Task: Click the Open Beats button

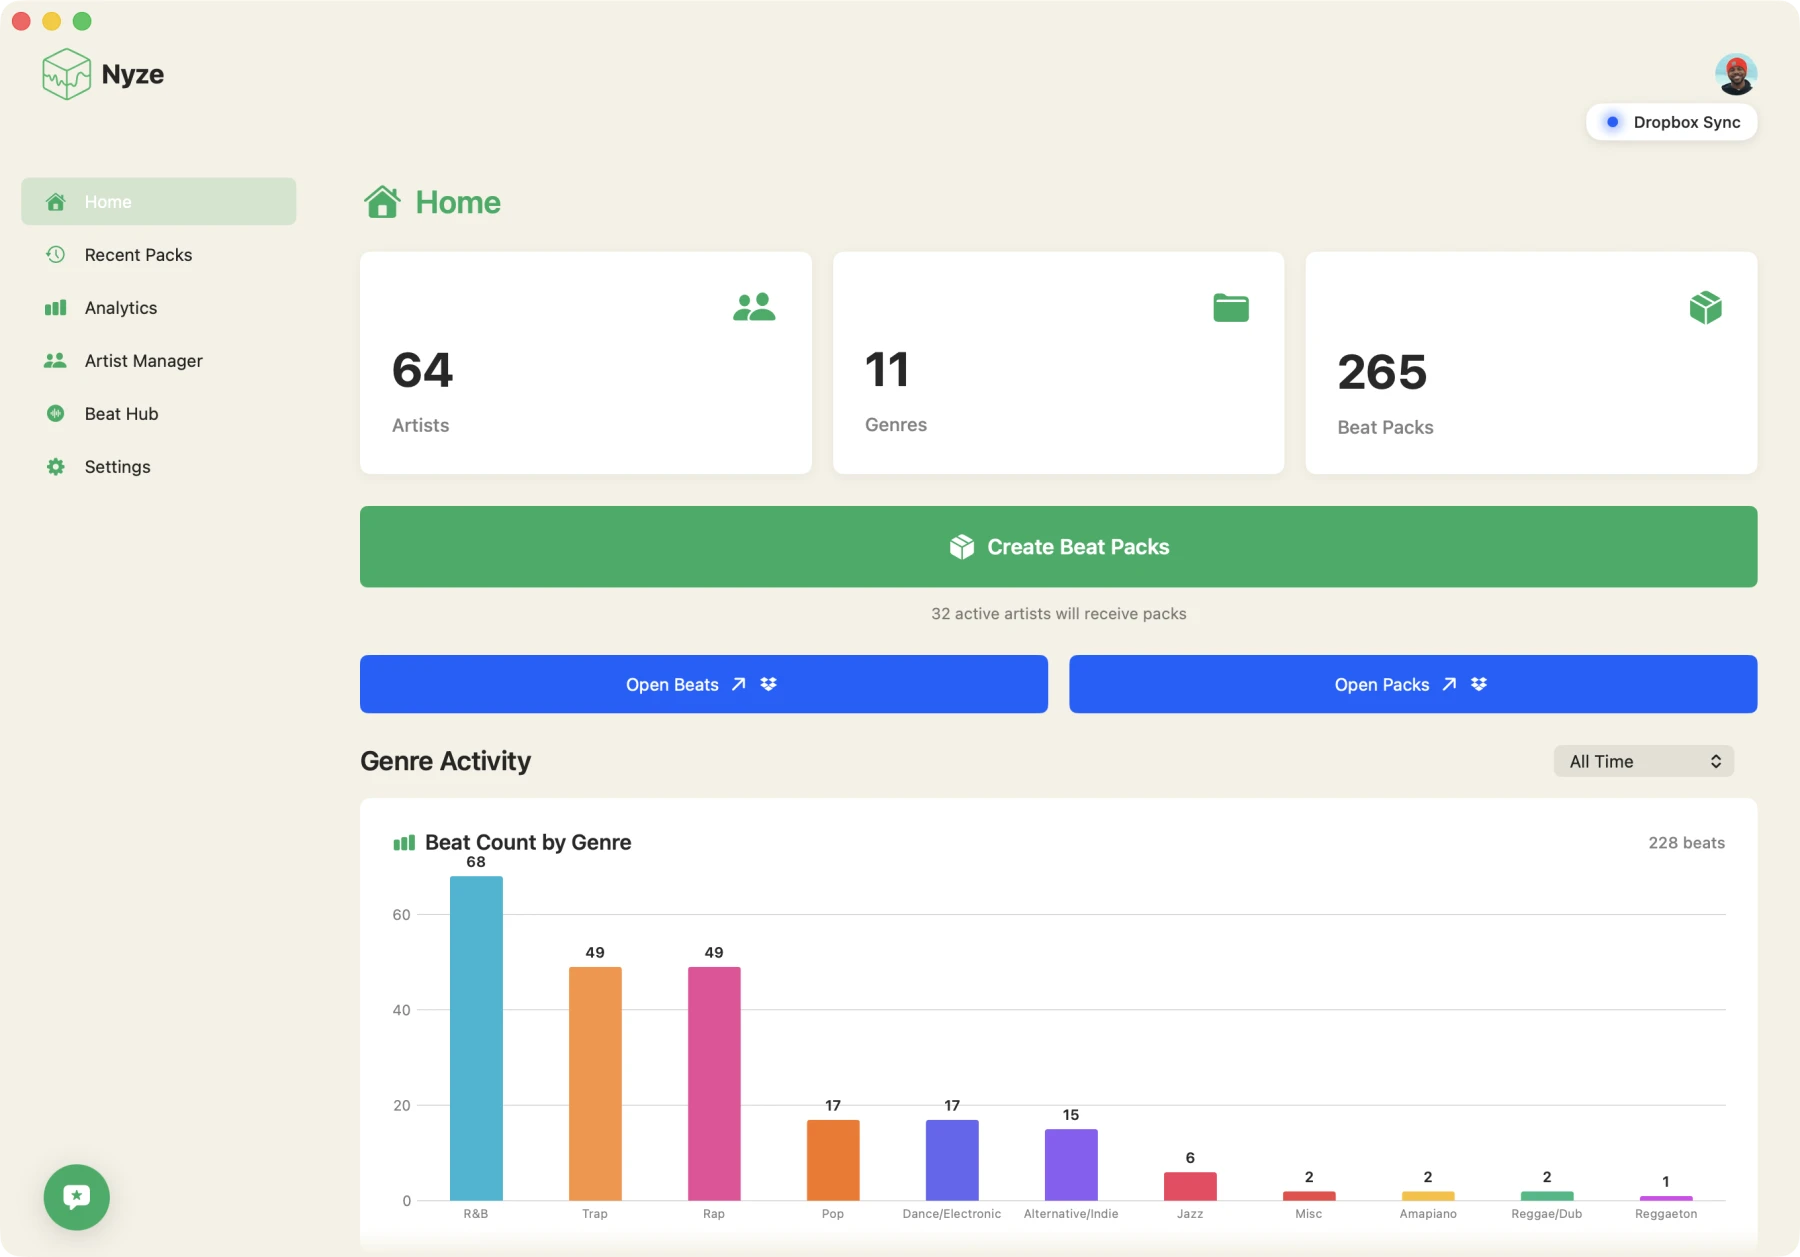Action: 704,684
